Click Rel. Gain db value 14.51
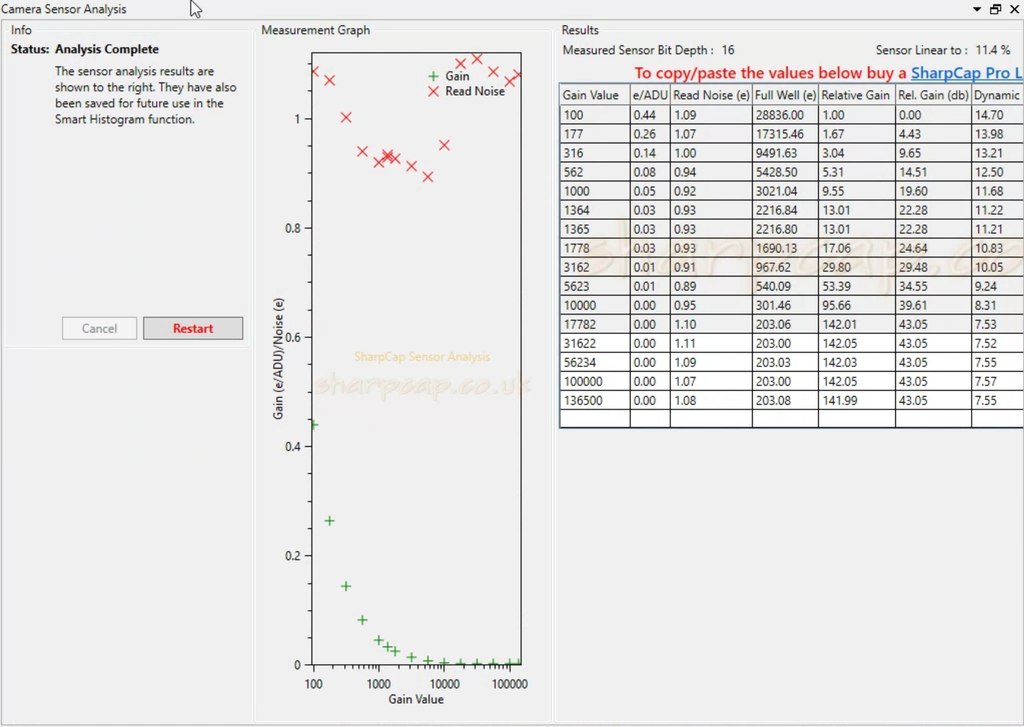 (933, 172)
